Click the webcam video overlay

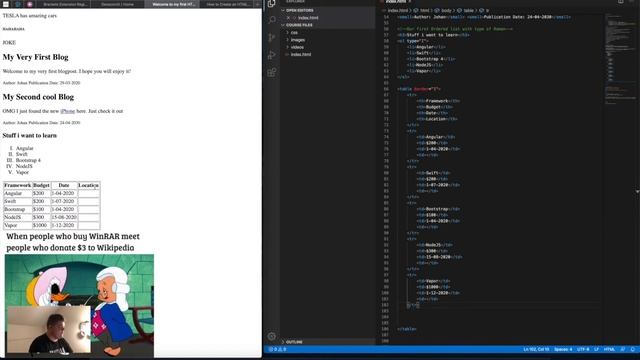coord(49,329)
